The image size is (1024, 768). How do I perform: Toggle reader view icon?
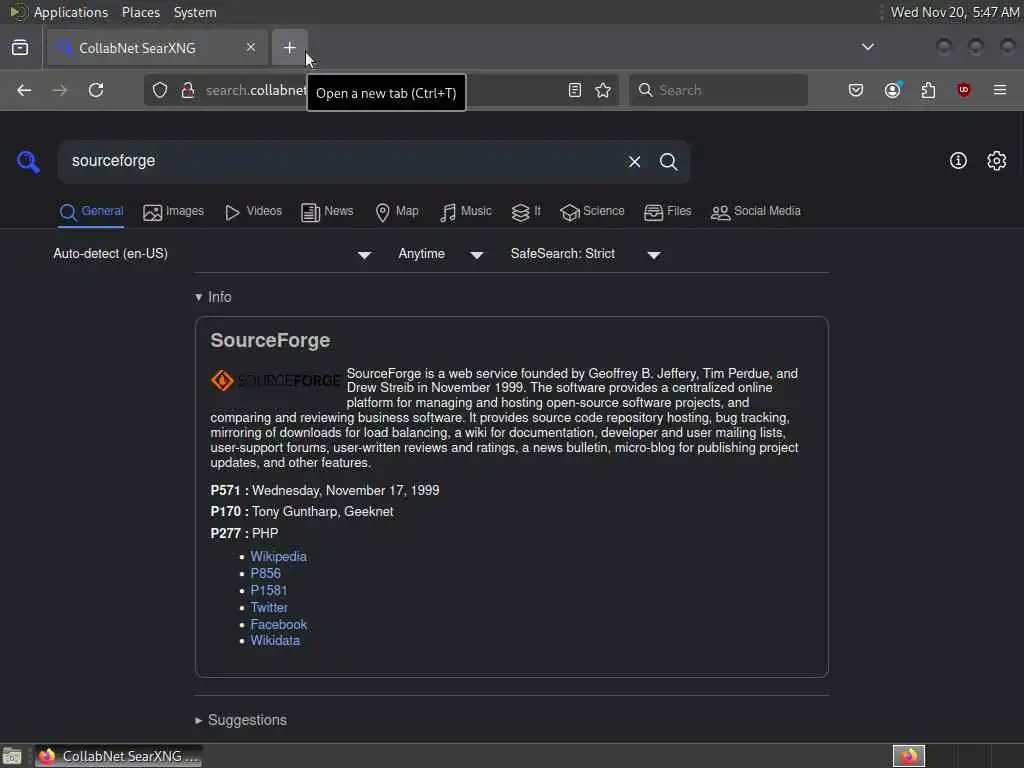tap(575, 90)
